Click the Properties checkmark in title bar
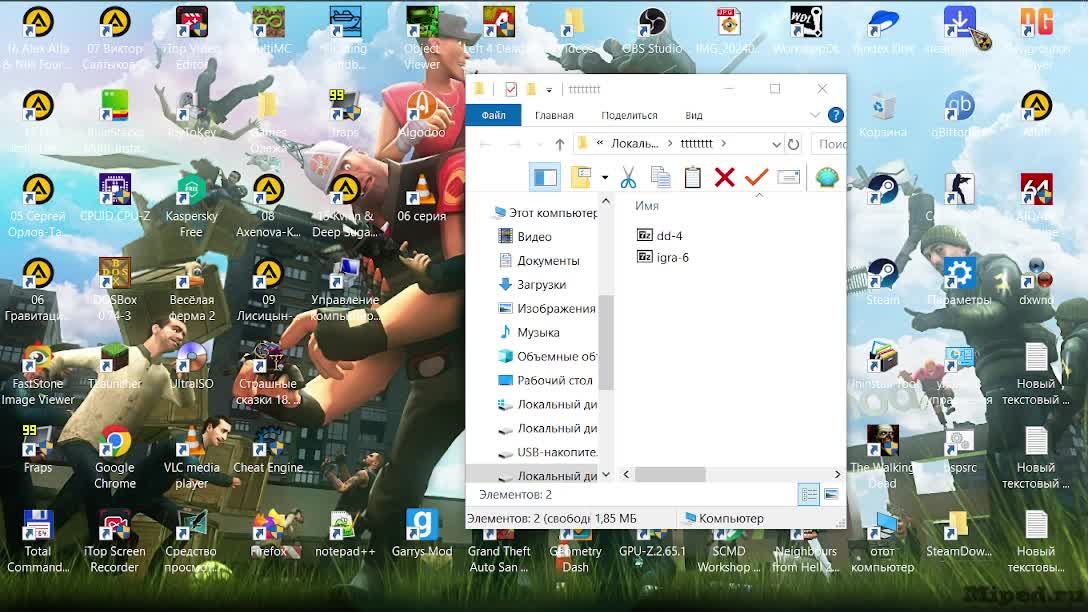The height and width of the screenshot is (612, 1088). (511, 89)
